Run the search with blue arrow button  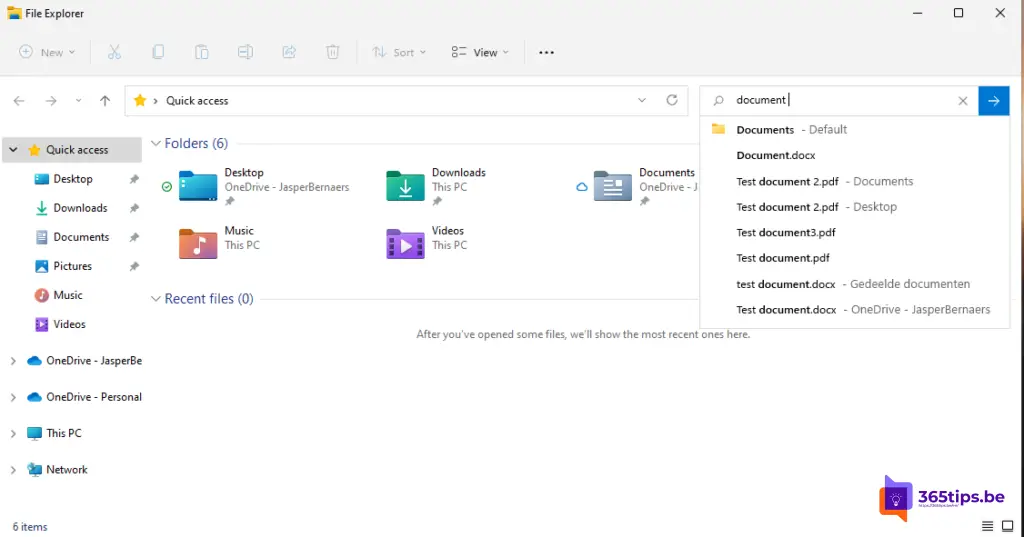993,100
